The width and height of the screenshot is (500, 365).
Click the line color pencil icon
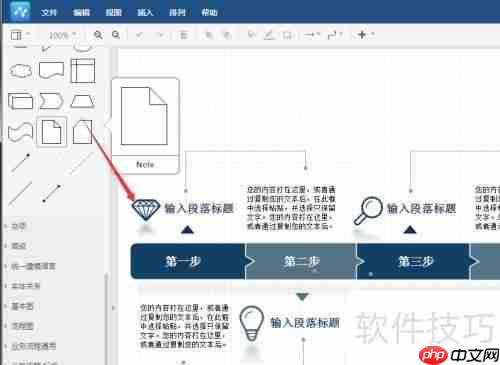(x=269, y=35)
